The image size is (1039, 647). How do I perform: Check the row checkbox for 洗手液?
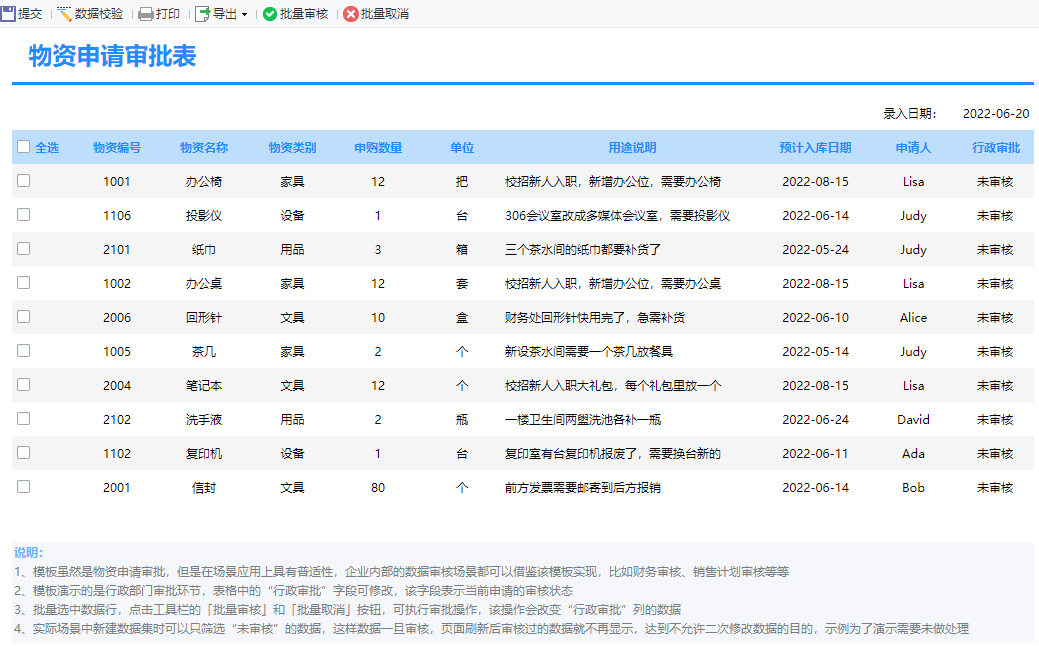coord(24,419)
